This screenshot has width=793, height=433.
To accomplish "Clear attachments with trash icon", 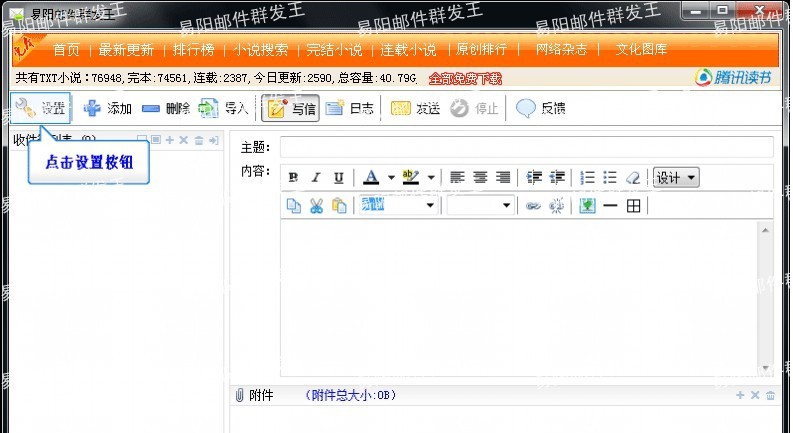I will click(x=770, y=395).
